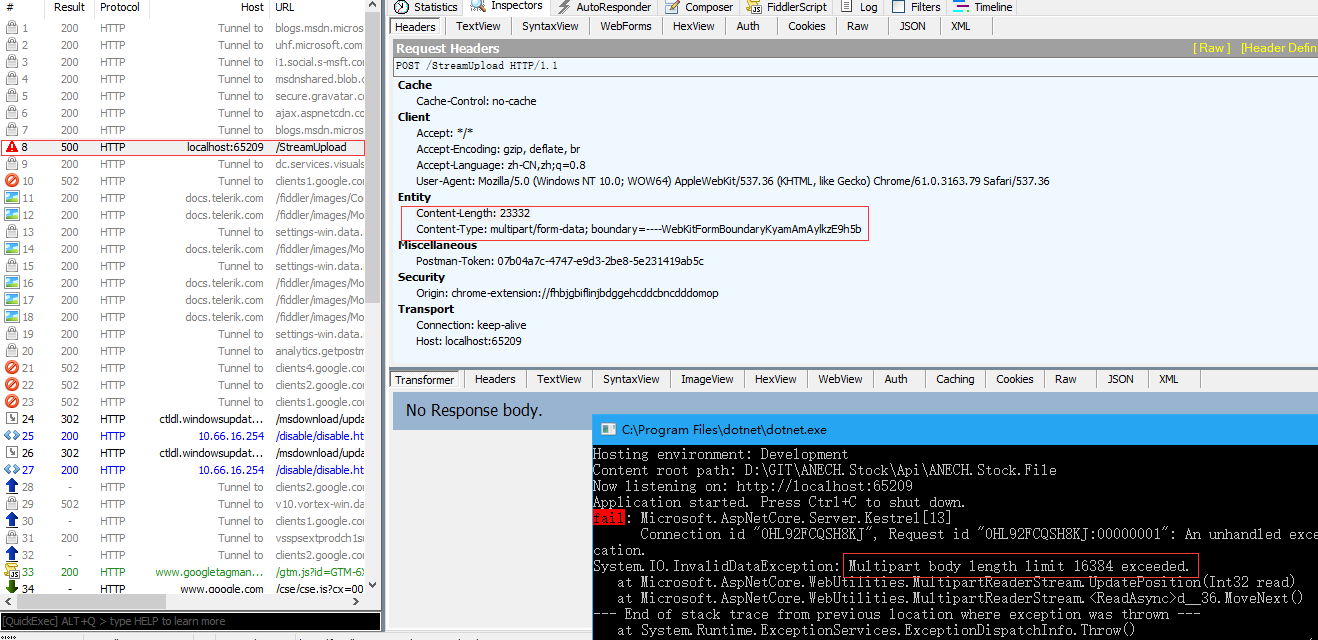1318x640 pixels.
Task: Select the request Headers inspector tab
Action: 415,27
